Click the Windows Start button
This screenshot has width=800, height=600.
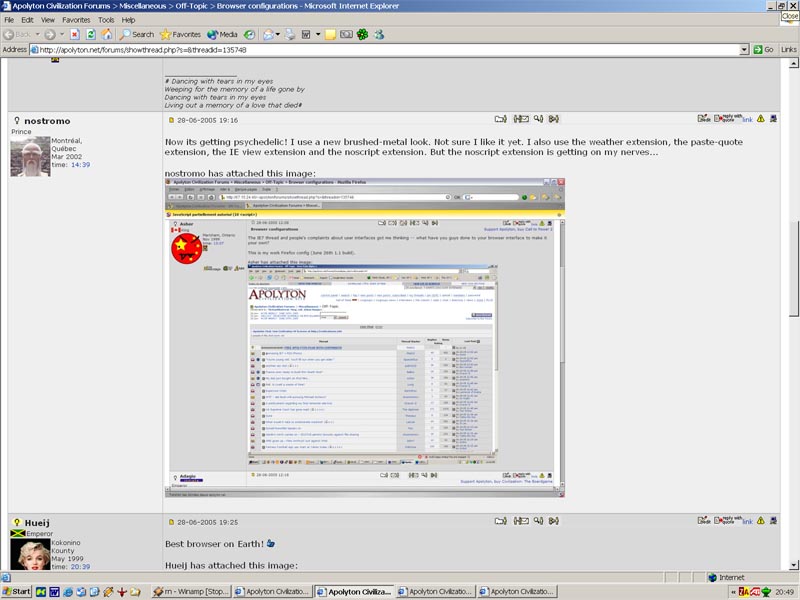coord(17,591)
